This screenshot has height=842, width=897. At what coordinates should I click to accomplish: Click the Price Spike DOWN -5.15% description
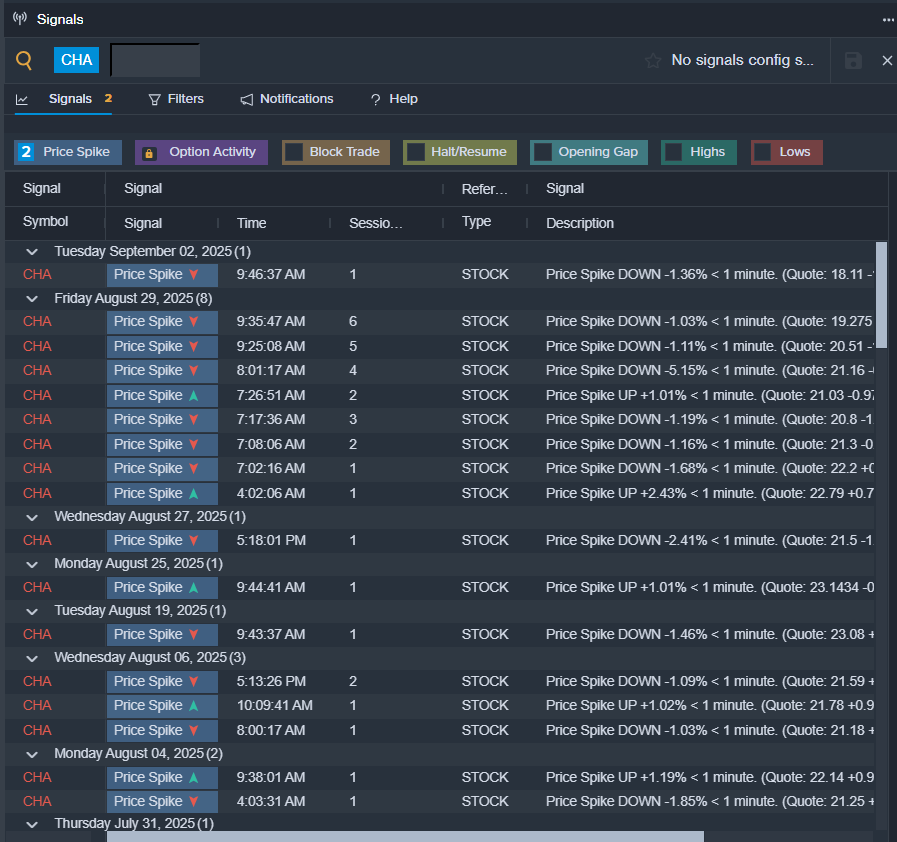(x=709, y=371)
